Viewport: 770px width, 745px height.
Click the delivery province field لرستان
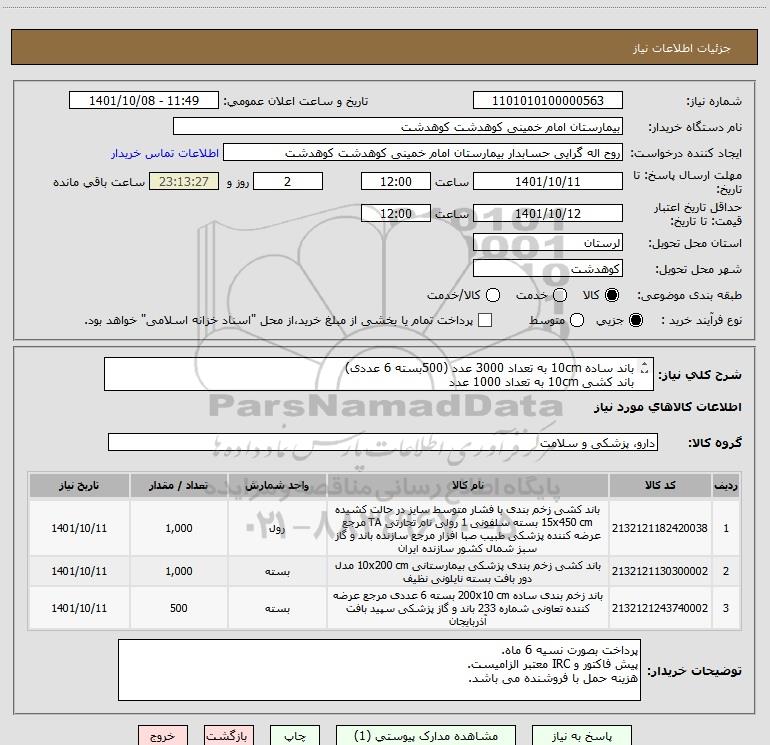point(548,243)
